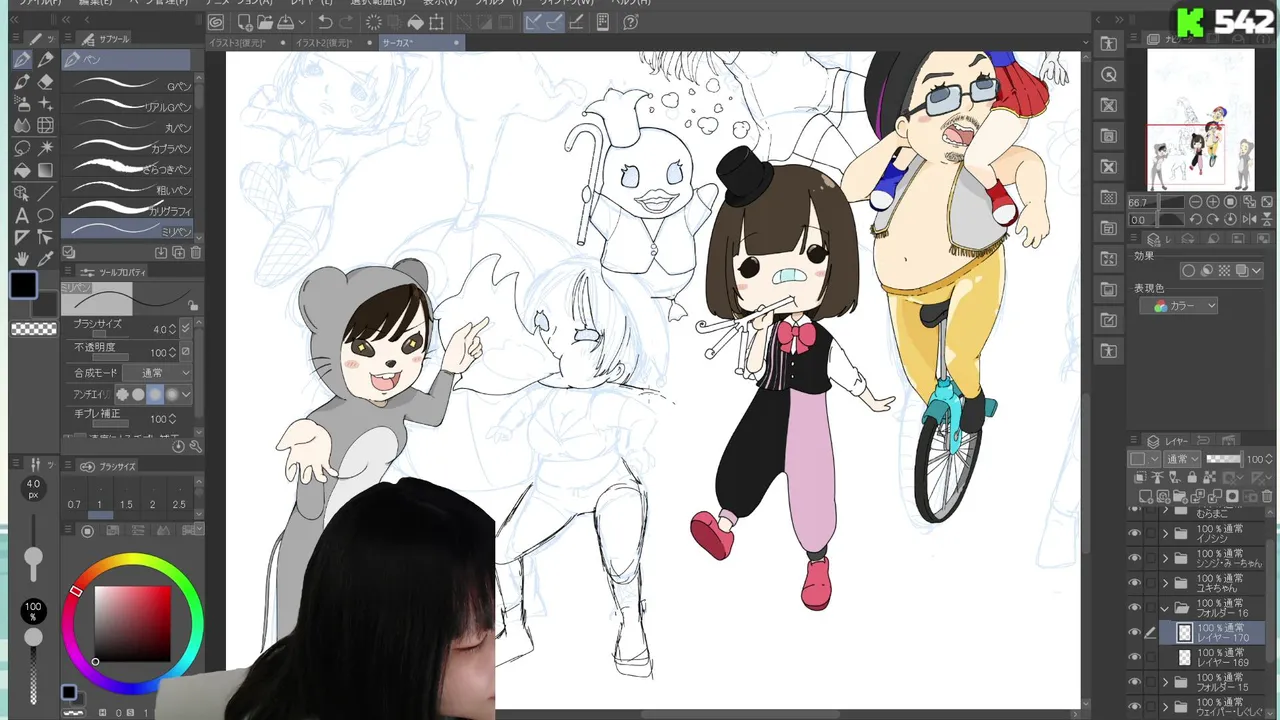Select the Straight line figure tool
1280x720 pixels.
click(45, 193)
